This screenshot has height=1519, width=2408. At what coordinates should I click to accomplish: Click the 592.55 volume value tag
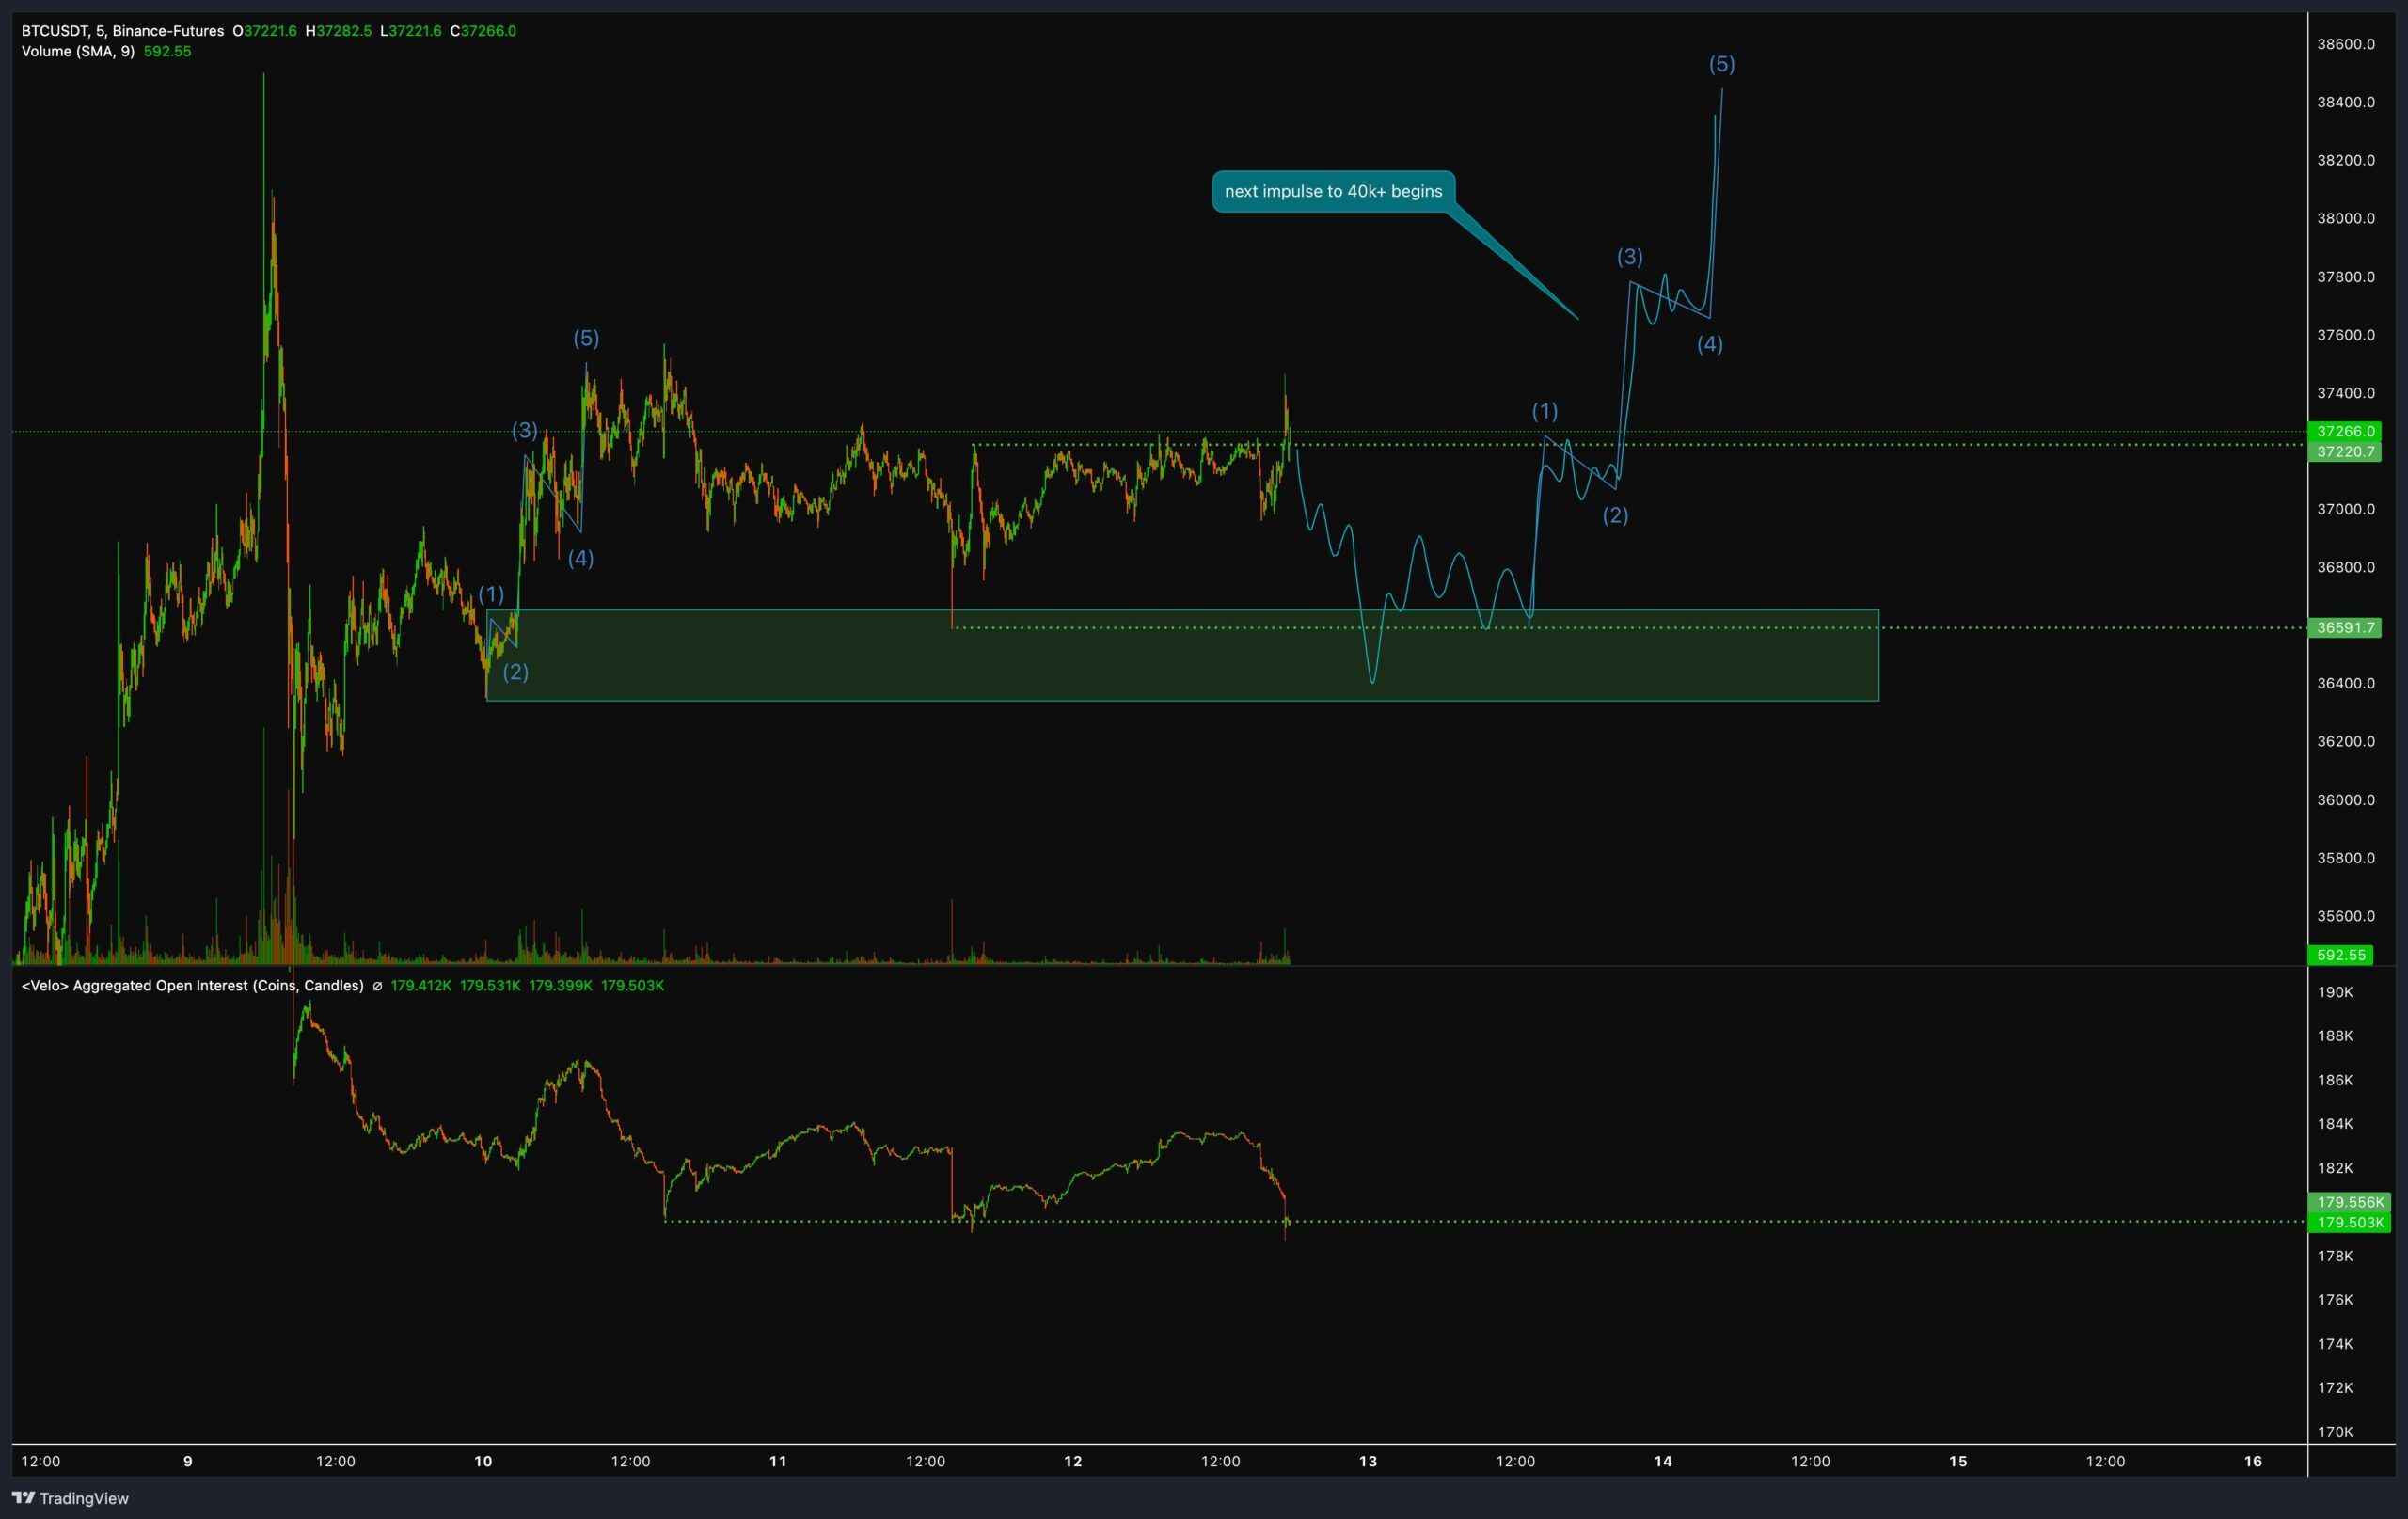(x=2340, y=955)
